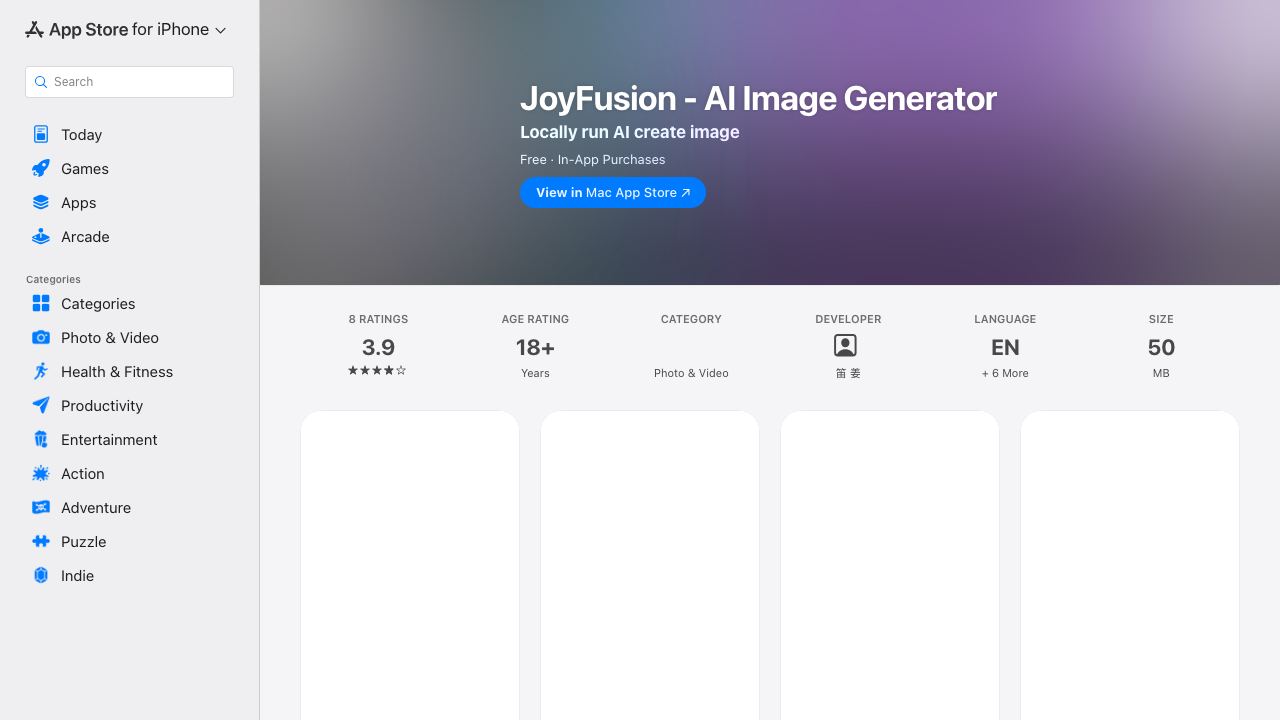Open Action category label
Image resolution: width=1280 pixels, height=720 pixels.
(x=83, y=474)
